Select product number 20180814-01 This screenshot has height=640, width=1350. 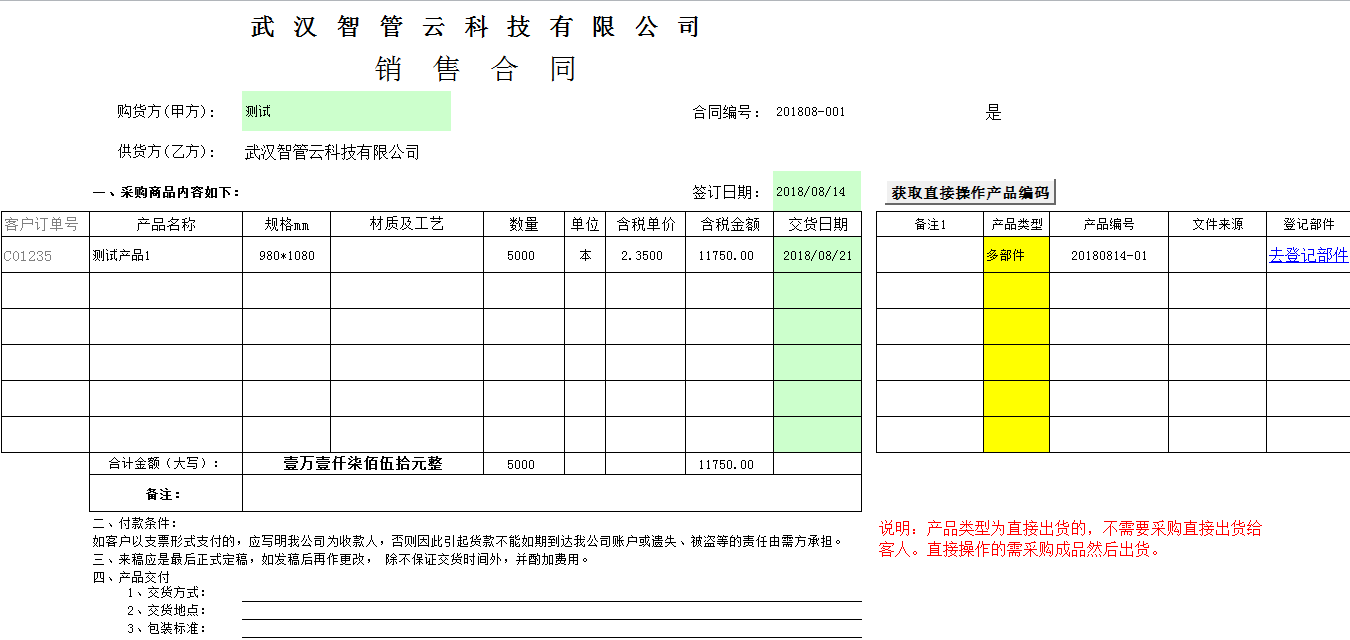pyautogui.click(x=1108, y=255)
